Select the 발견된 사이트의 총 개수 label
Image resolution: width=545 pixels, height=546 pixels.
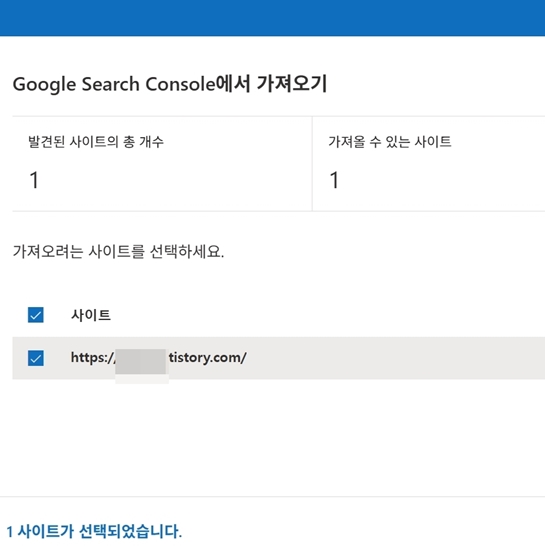(x=96, y=142)
